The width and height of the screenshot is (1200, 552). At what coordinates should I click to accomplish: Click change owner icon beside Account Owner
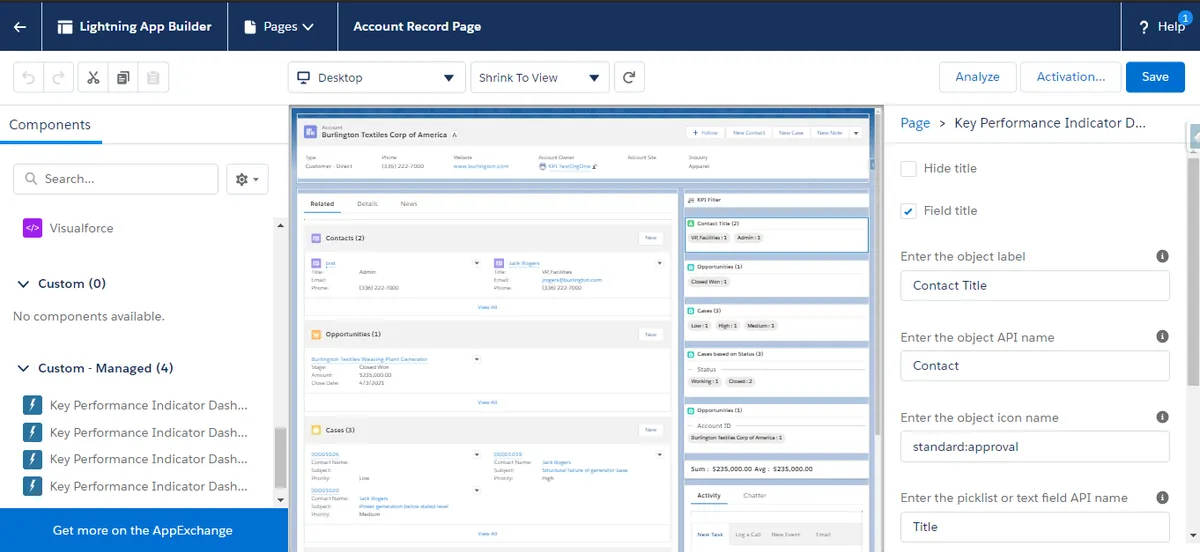point(595,167)
